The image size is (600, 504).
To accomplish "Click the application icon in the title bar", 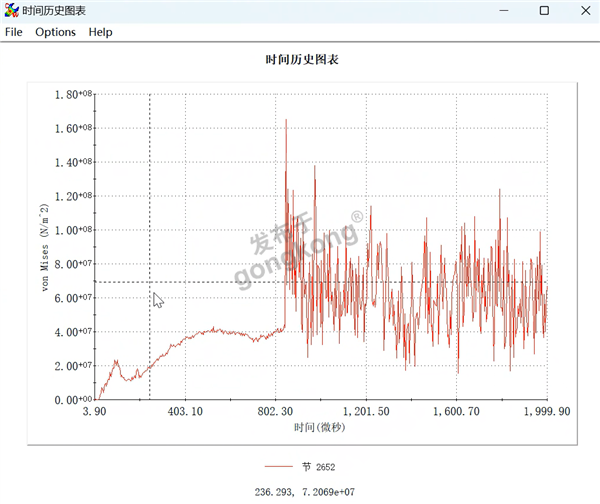I will [x=11, y=10].
